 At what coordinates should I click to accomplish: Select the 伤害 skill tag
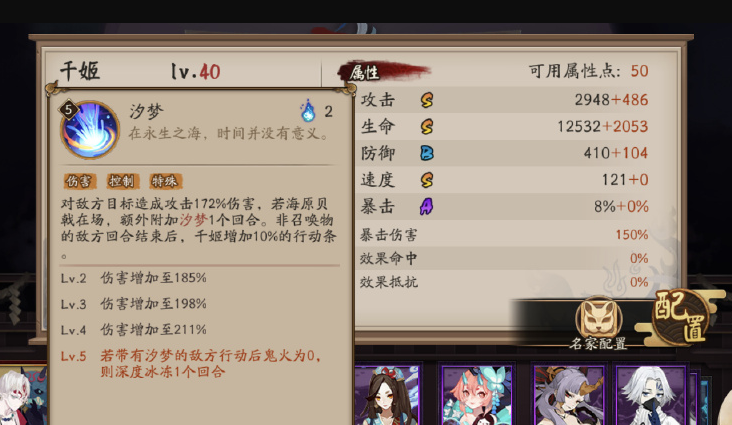(x=79, y=181)
